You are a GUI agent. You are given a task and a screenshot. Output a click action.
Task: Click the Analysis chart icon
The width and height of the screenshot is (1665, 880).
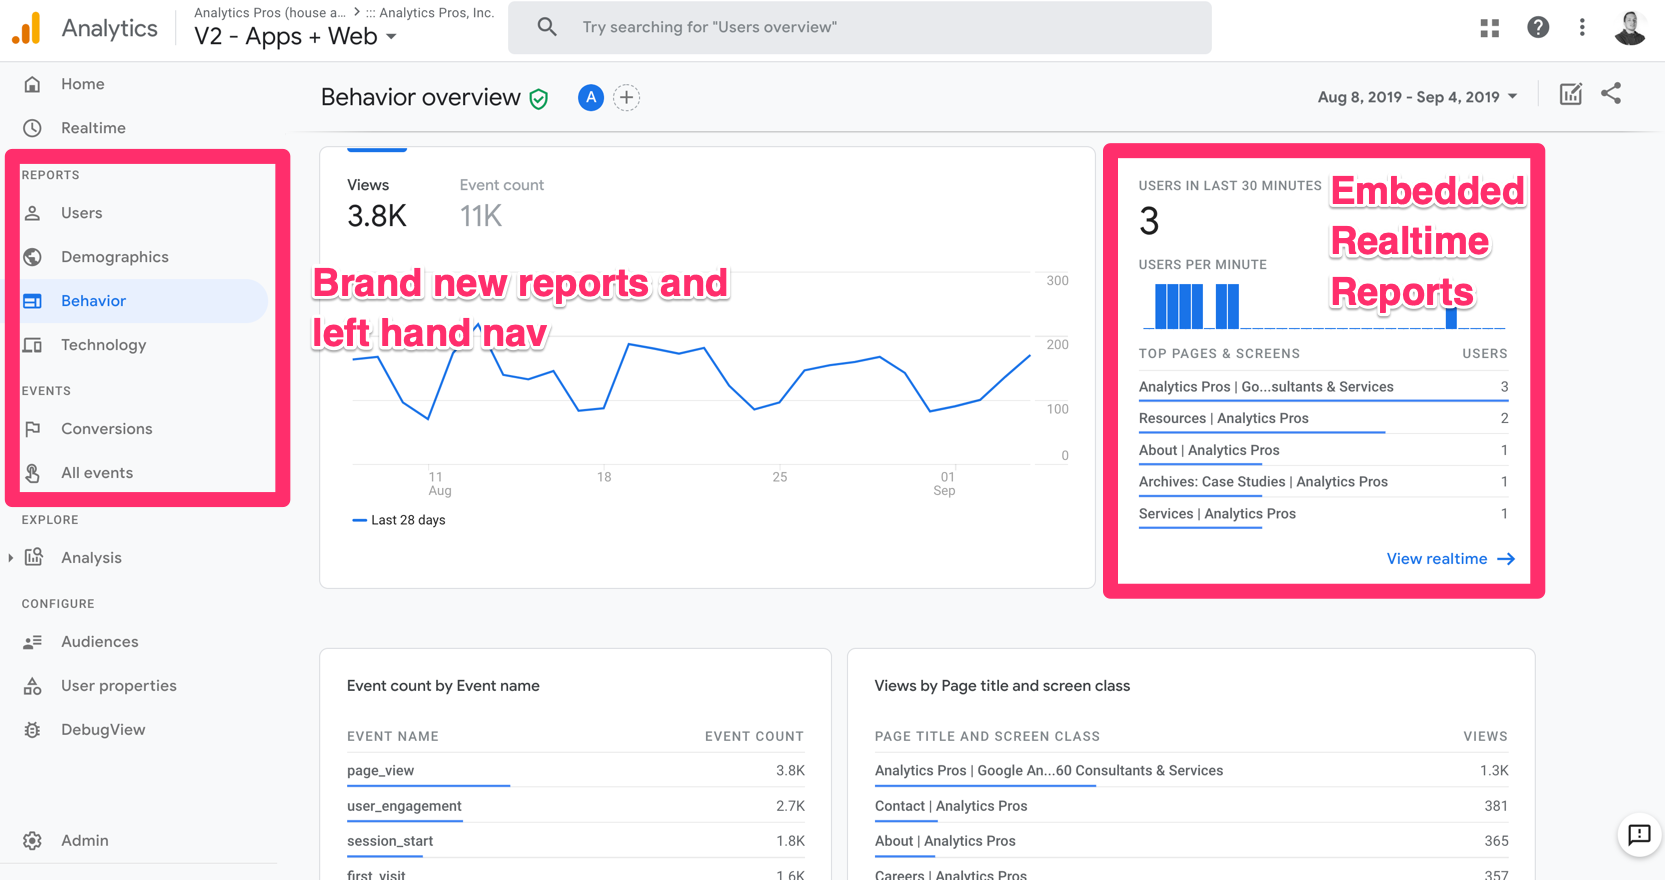coord(34,557)
